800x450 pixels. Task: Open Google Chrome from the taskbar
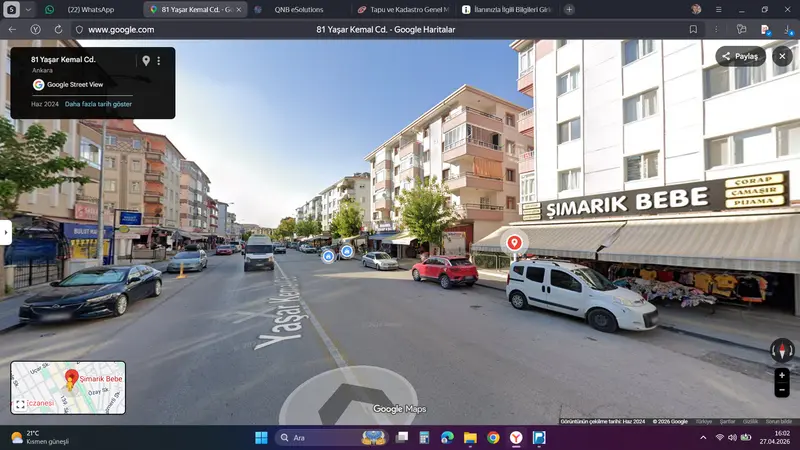[x=493, y=437]
